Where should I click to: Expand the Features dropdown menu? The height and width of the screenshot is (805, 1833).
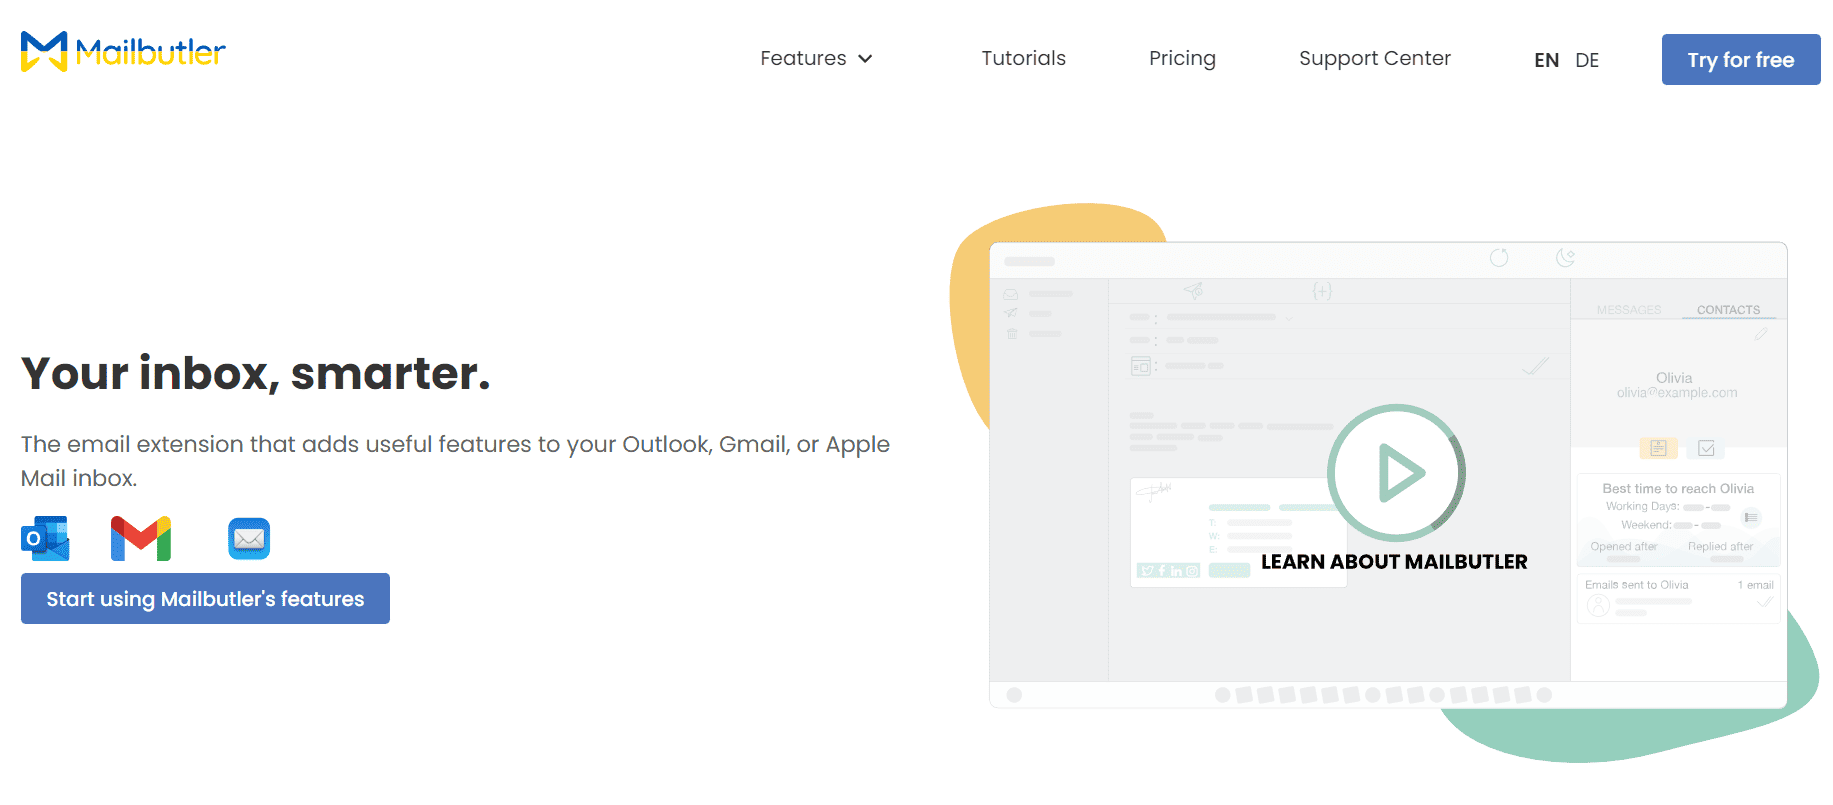[x=817, y=58]
